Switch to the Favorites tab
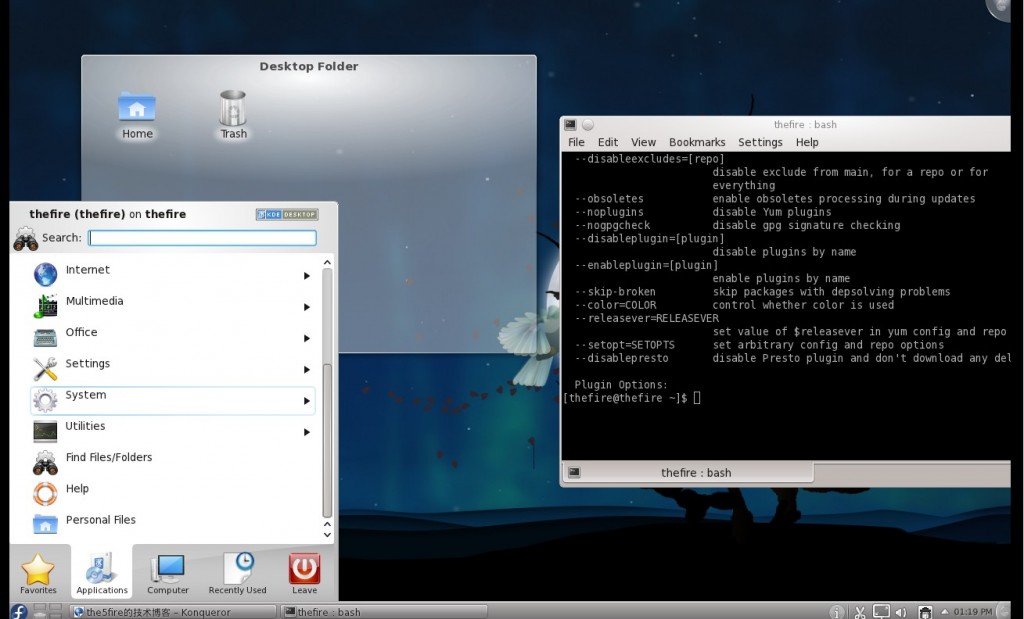 [39, 574]
